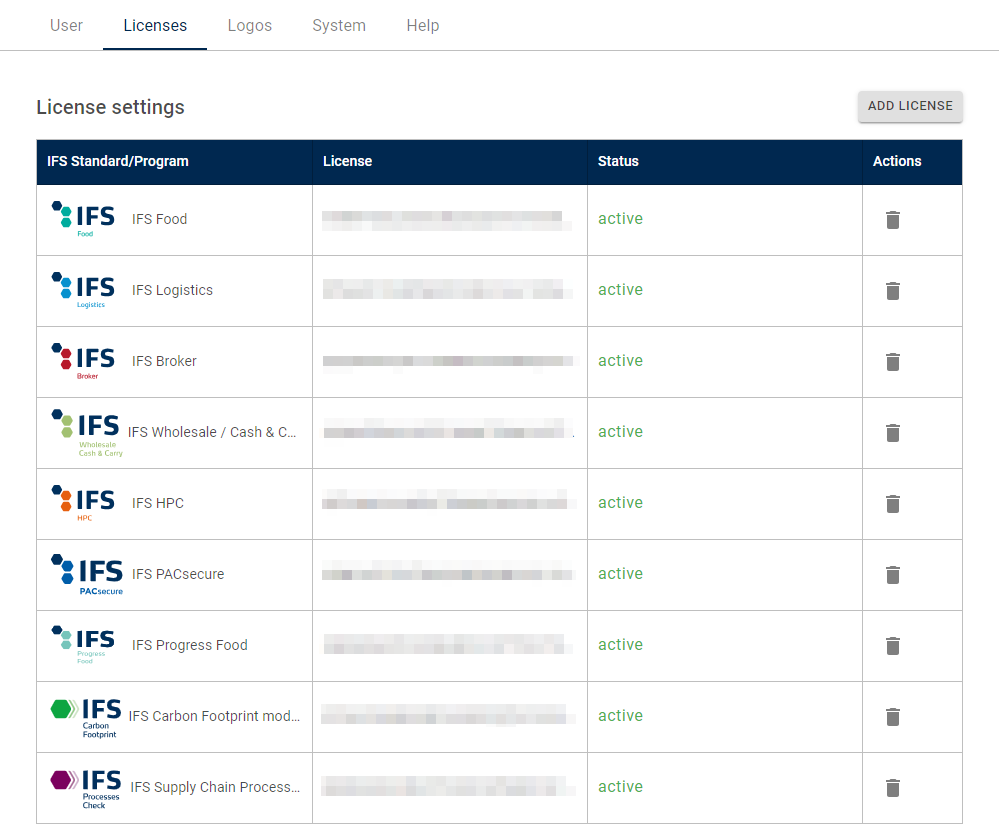999x839 pixels.
Task: Click the active status for IFS PACsecure
Action: click(x=621, y=574)
